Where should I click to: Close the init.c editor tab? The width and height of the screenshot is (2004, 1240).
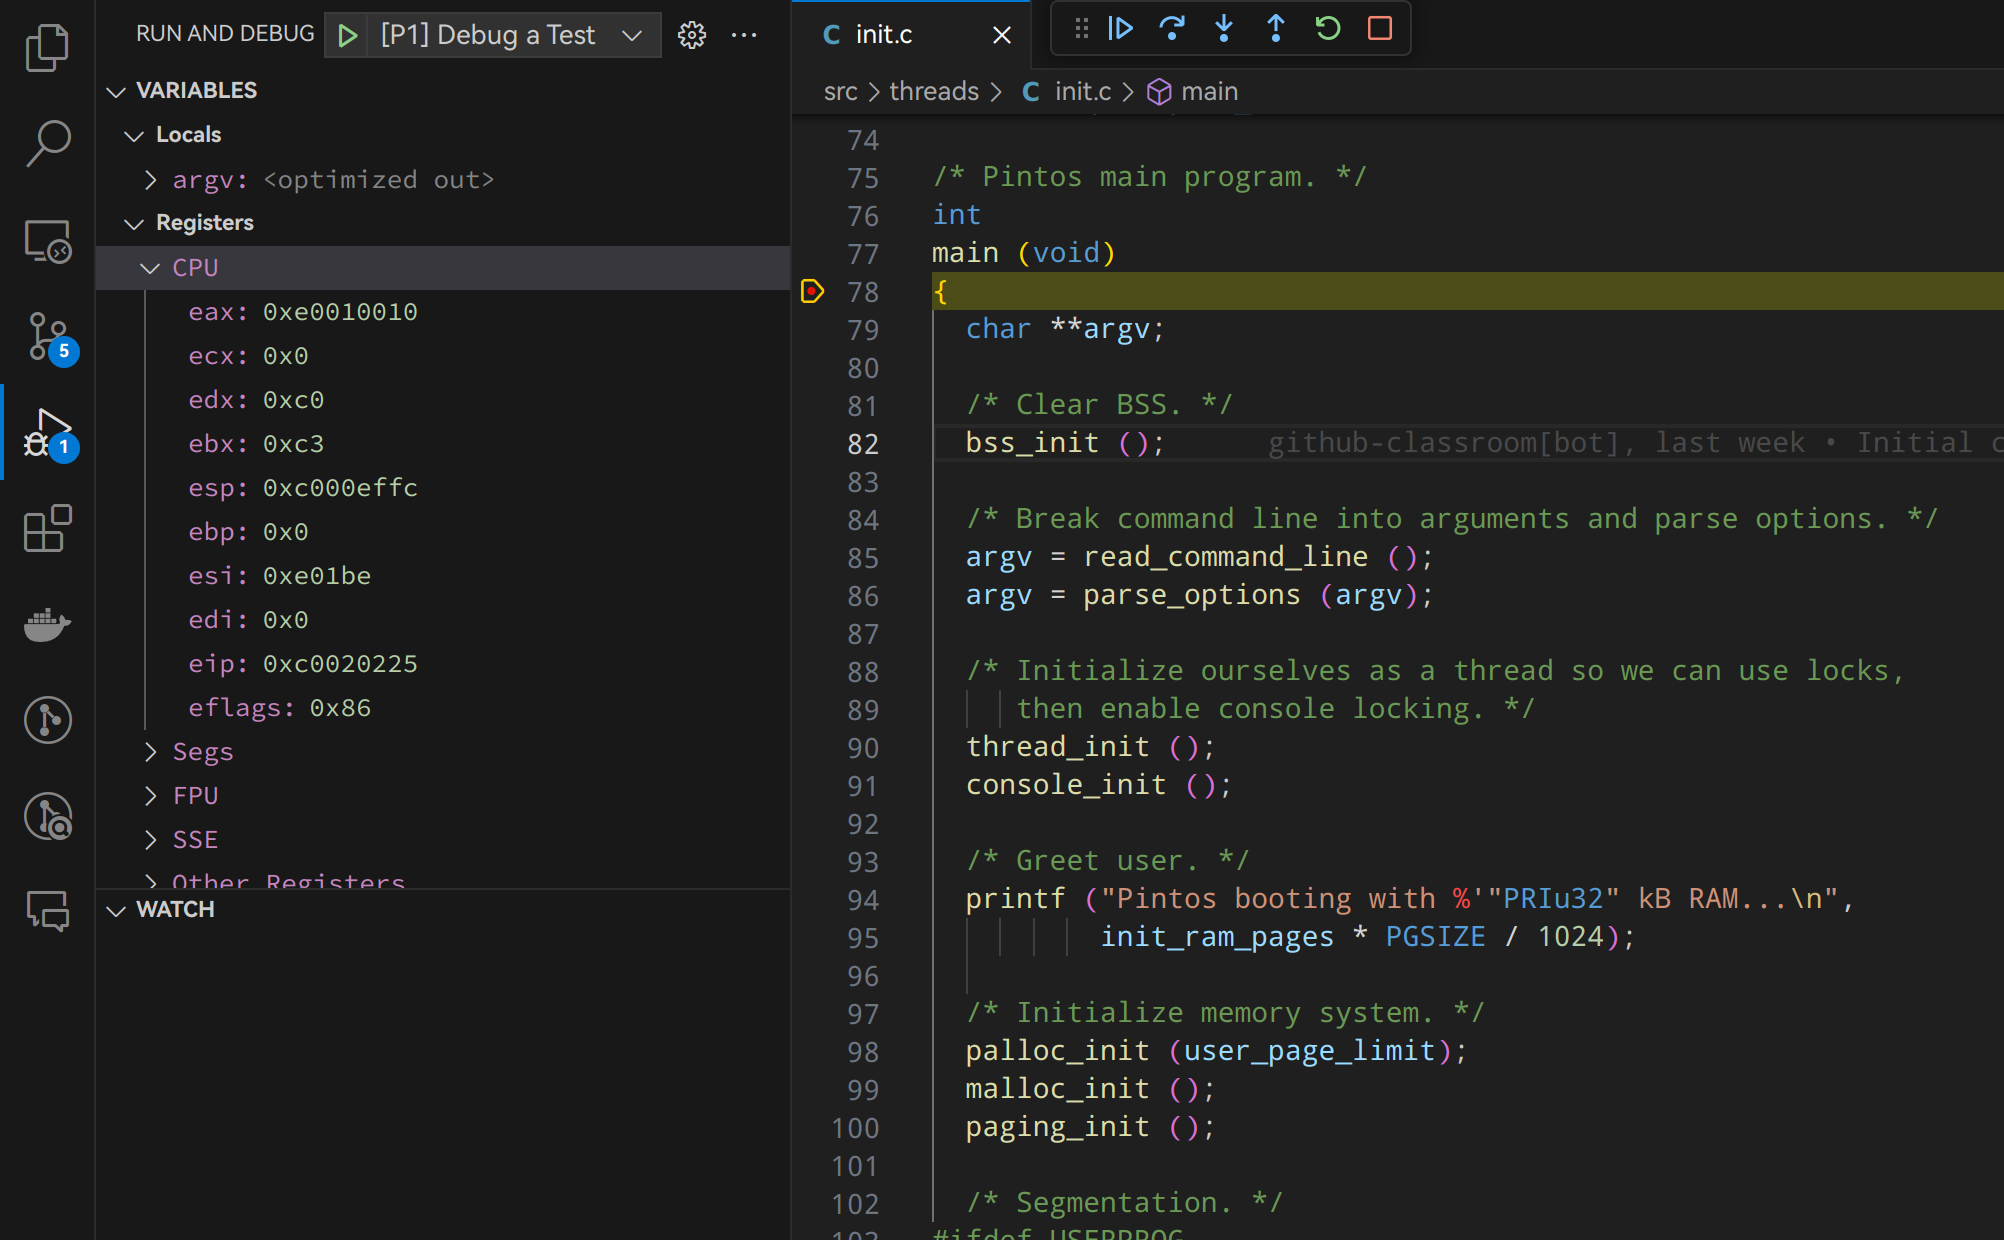[x=1001, y=35]
